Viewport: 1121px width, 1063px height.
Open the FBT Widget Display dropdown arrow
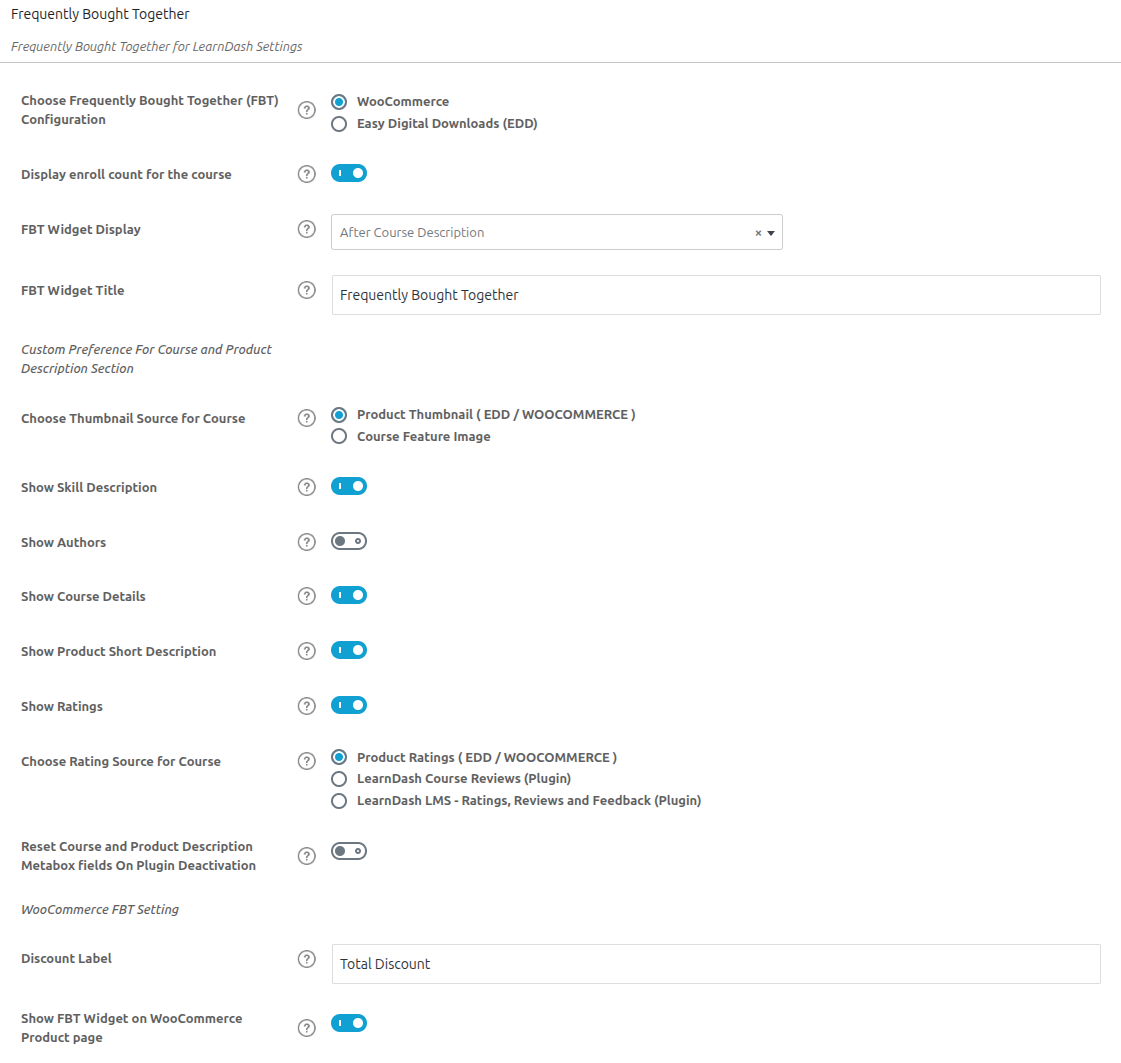[x=771, y=233]
